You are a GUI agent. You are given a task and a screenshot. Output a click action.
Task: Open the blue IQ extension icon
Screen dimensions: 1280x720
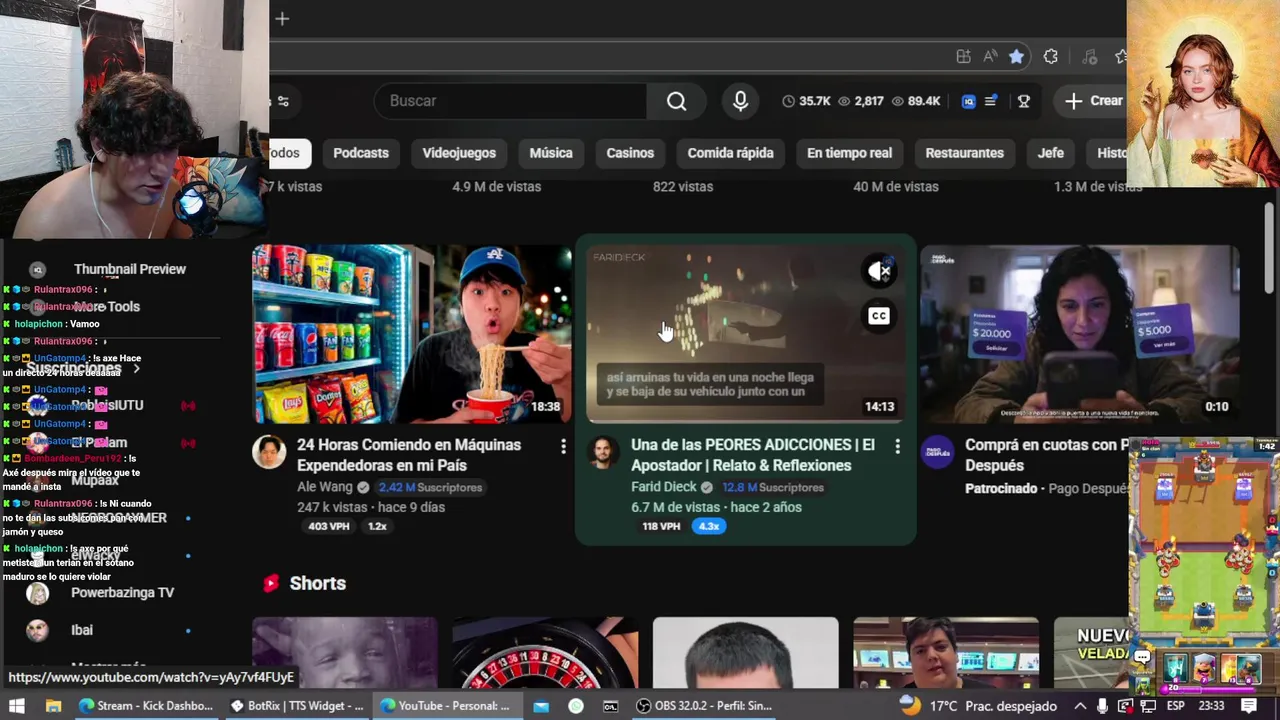pos(968,101)
